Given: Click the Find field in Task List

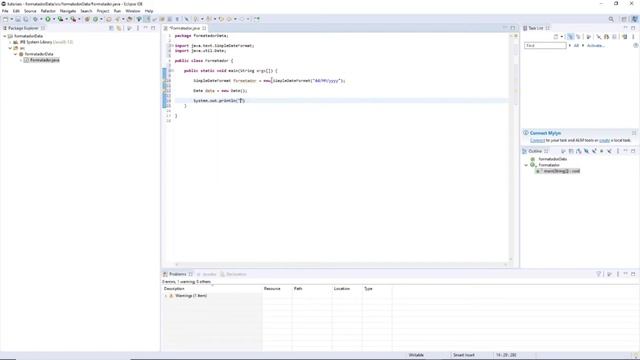Looking at the screenshot, I should (545, 46).
